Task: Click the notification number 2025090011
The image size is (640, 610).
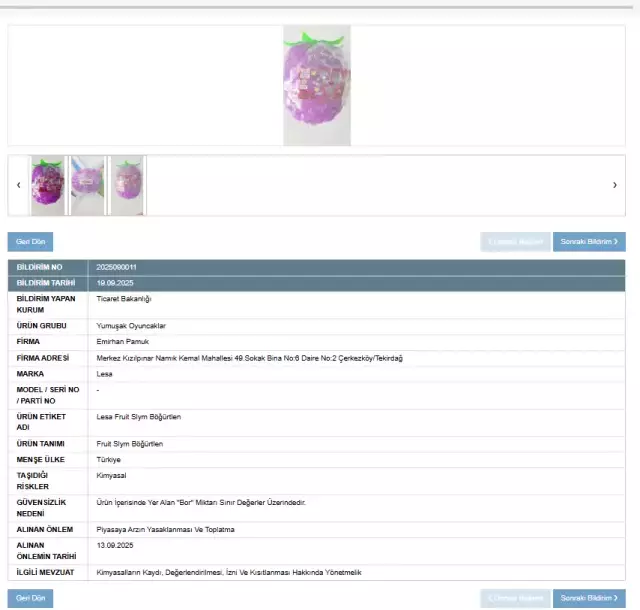Action: coord(117,268)
